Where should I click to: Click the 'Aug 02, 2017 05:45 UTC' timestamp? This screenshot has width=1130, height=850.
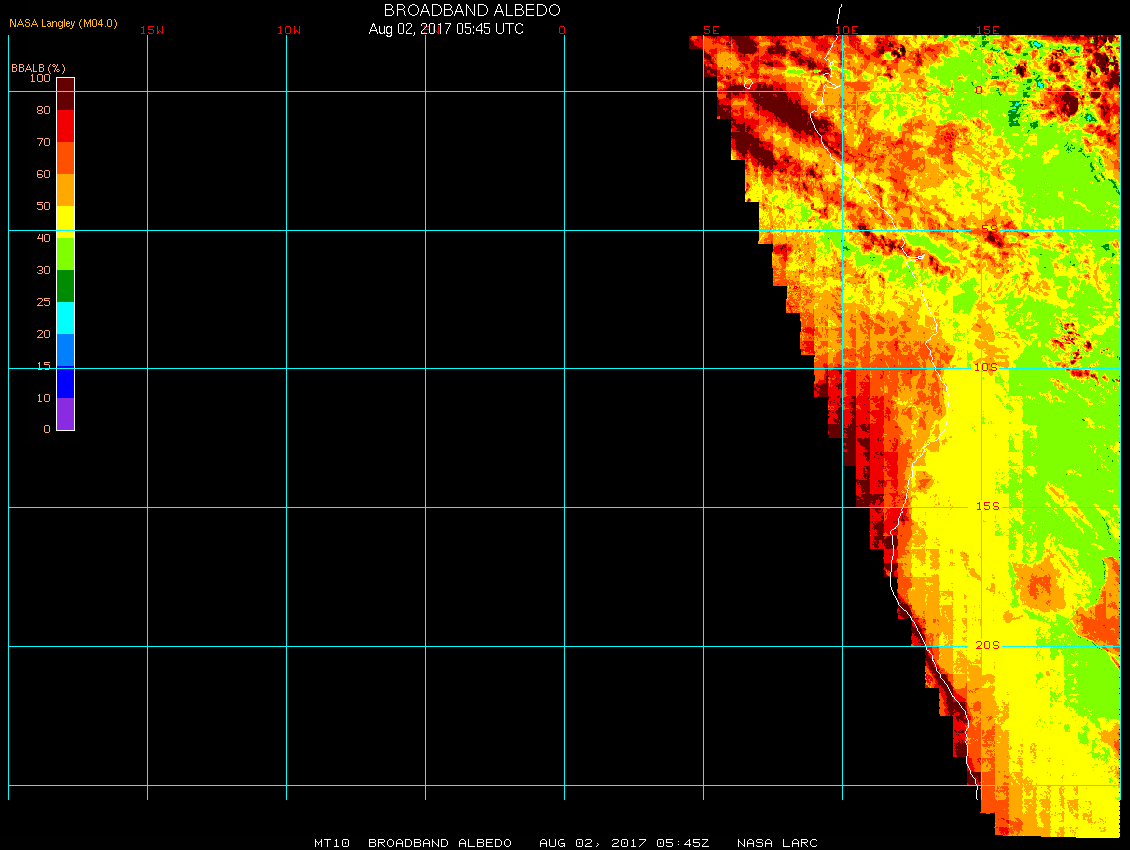pos(446,29)
